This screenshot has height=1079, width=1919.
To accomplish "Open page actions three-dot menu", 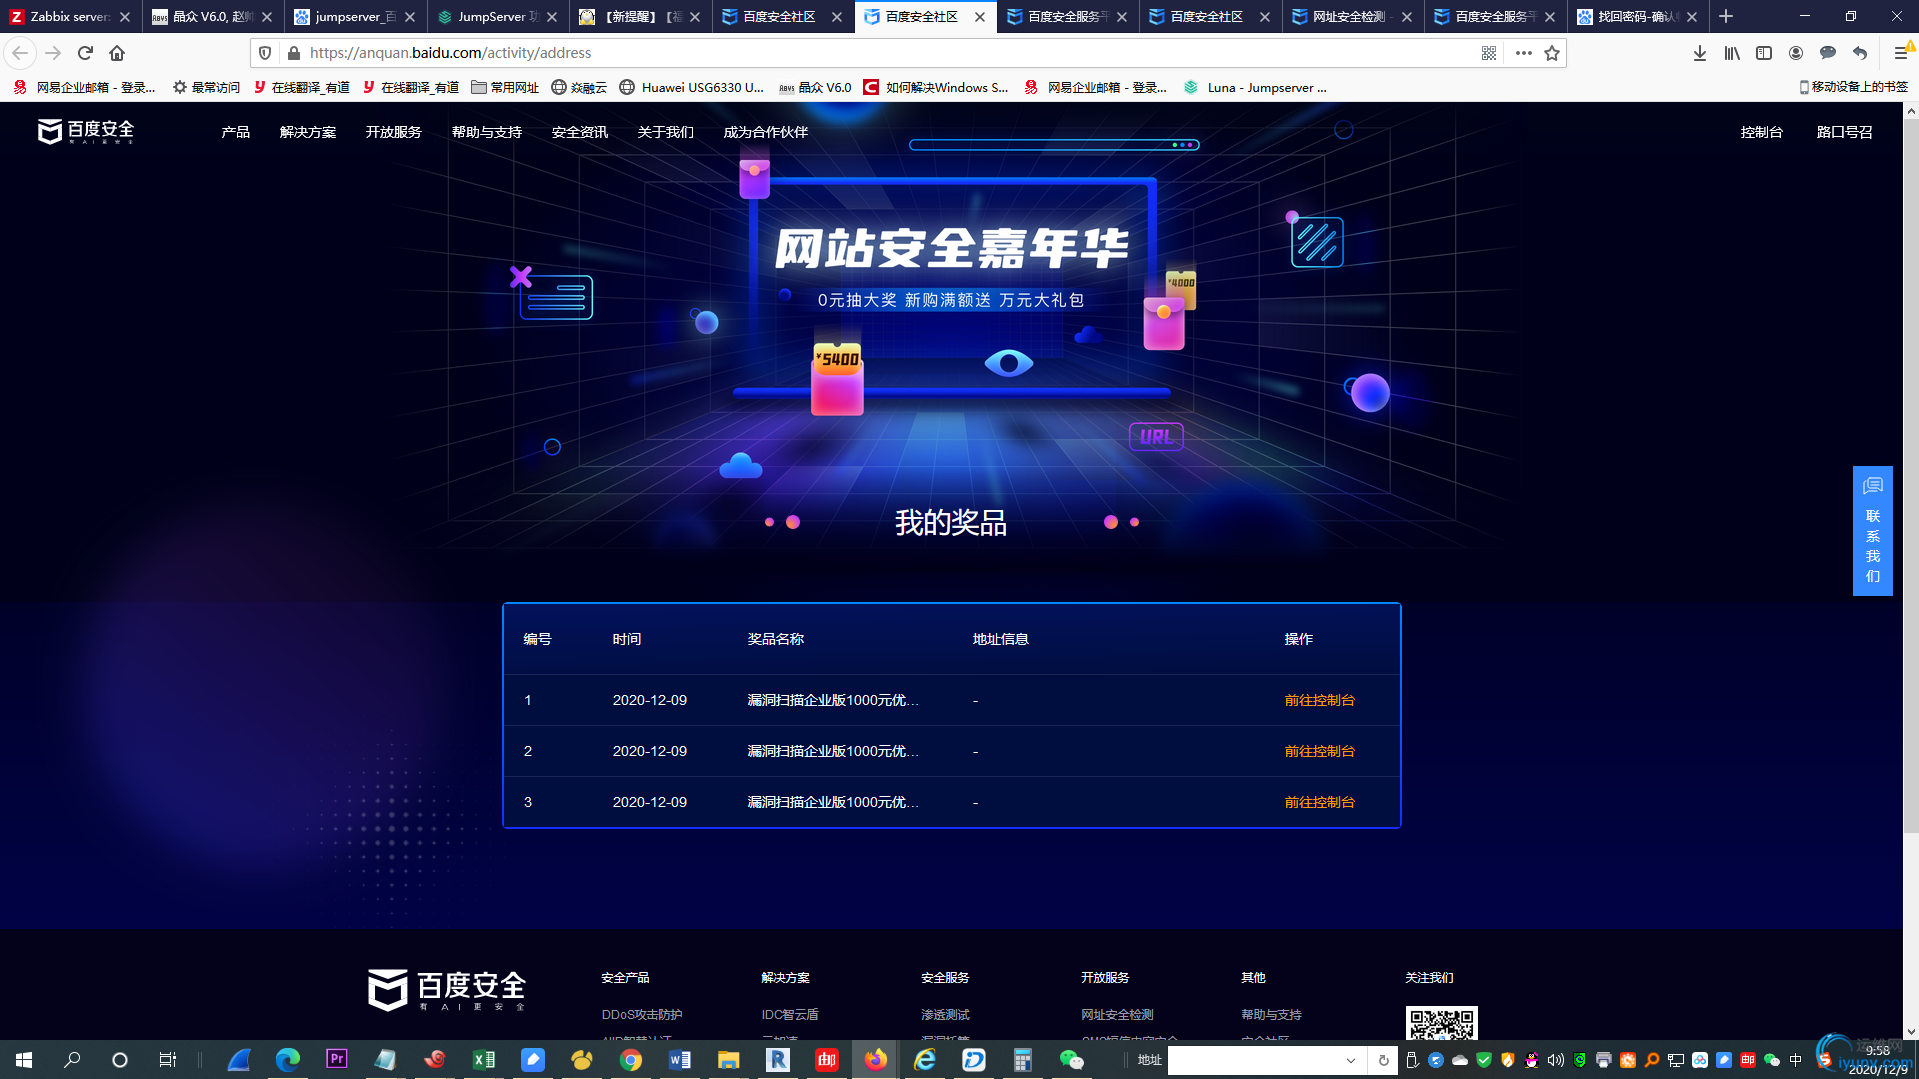I will (x=1523, y=53).
